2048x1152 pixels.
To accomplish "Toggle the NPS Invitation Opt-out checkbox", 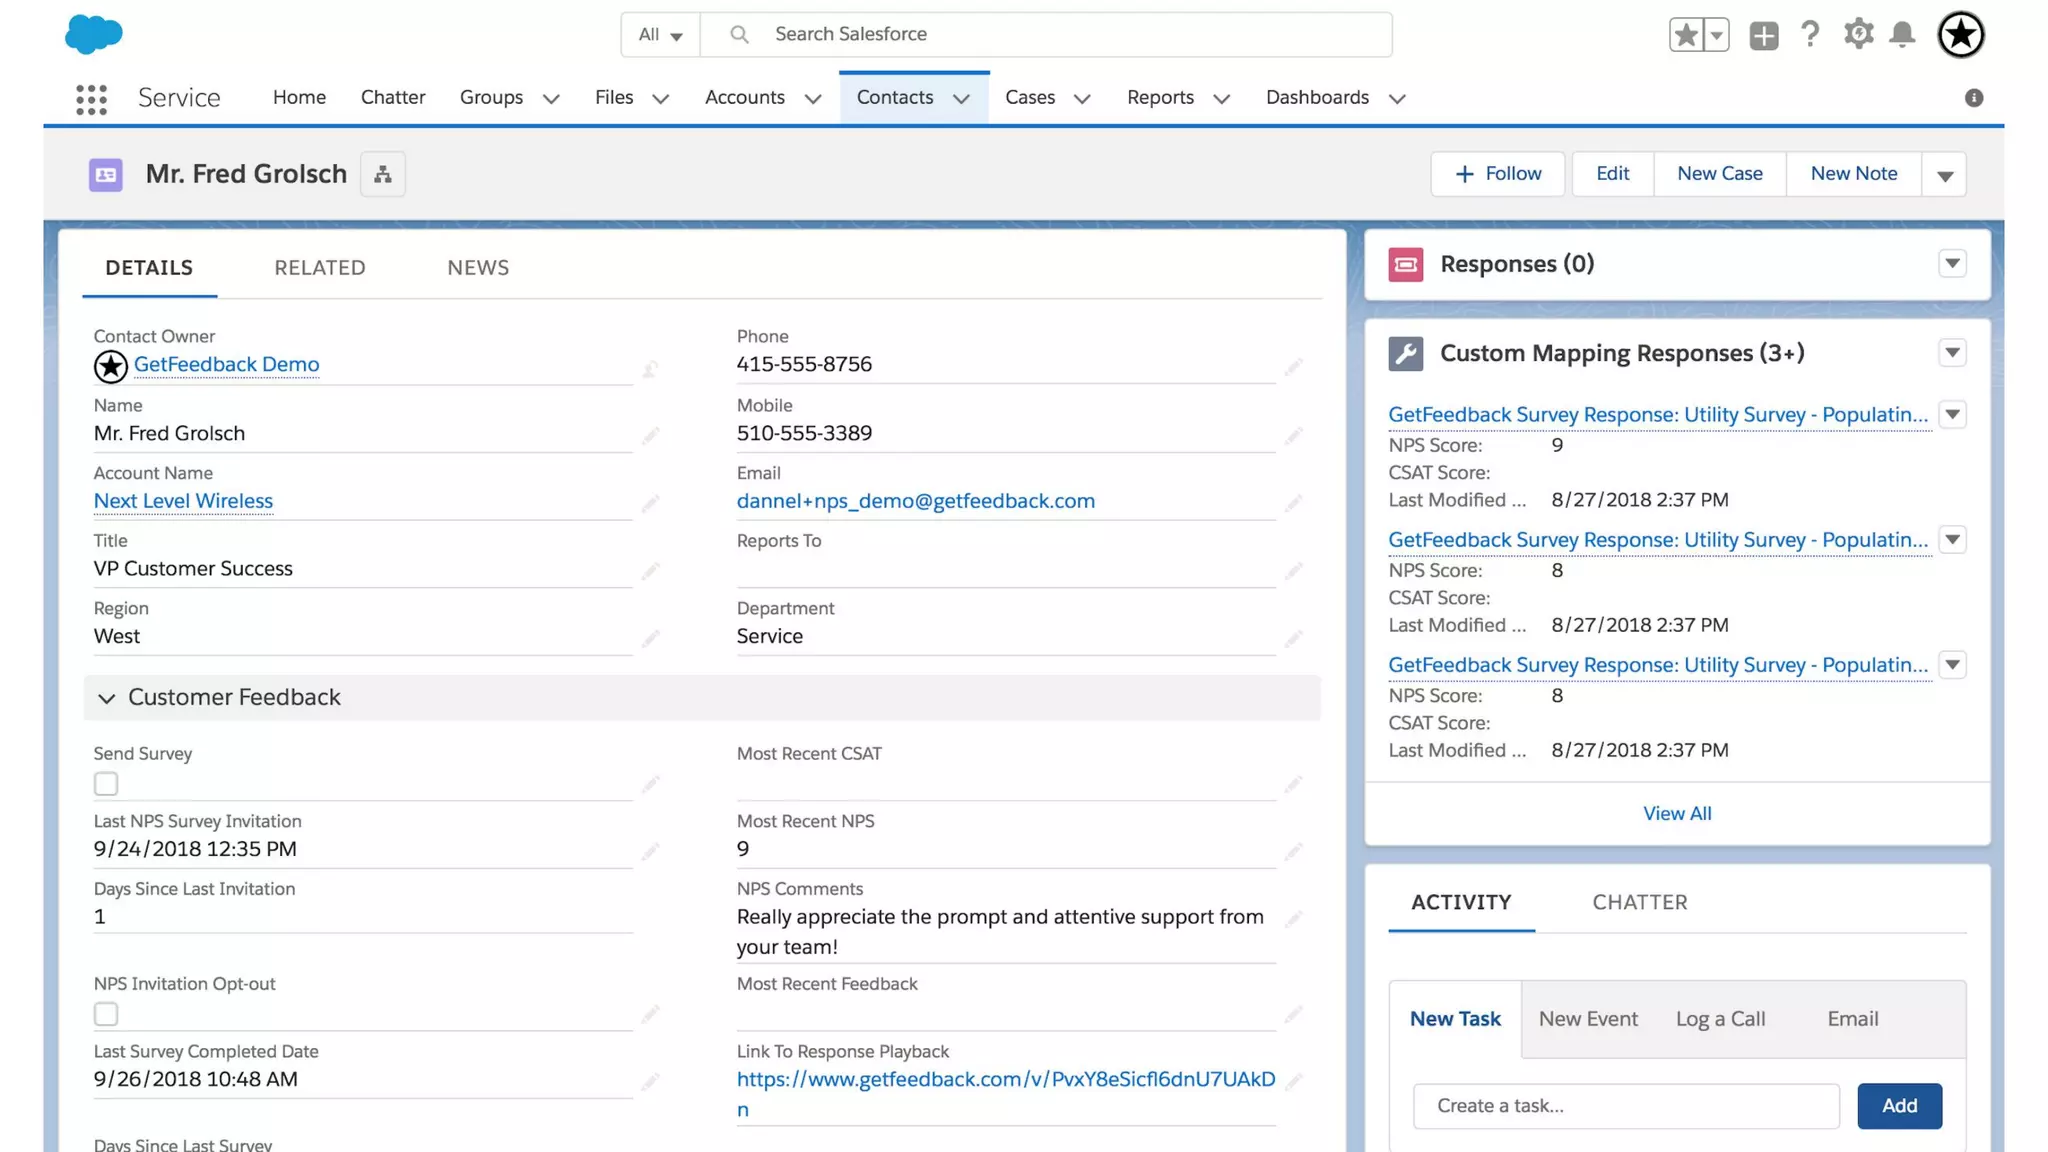I will 106,1014.
